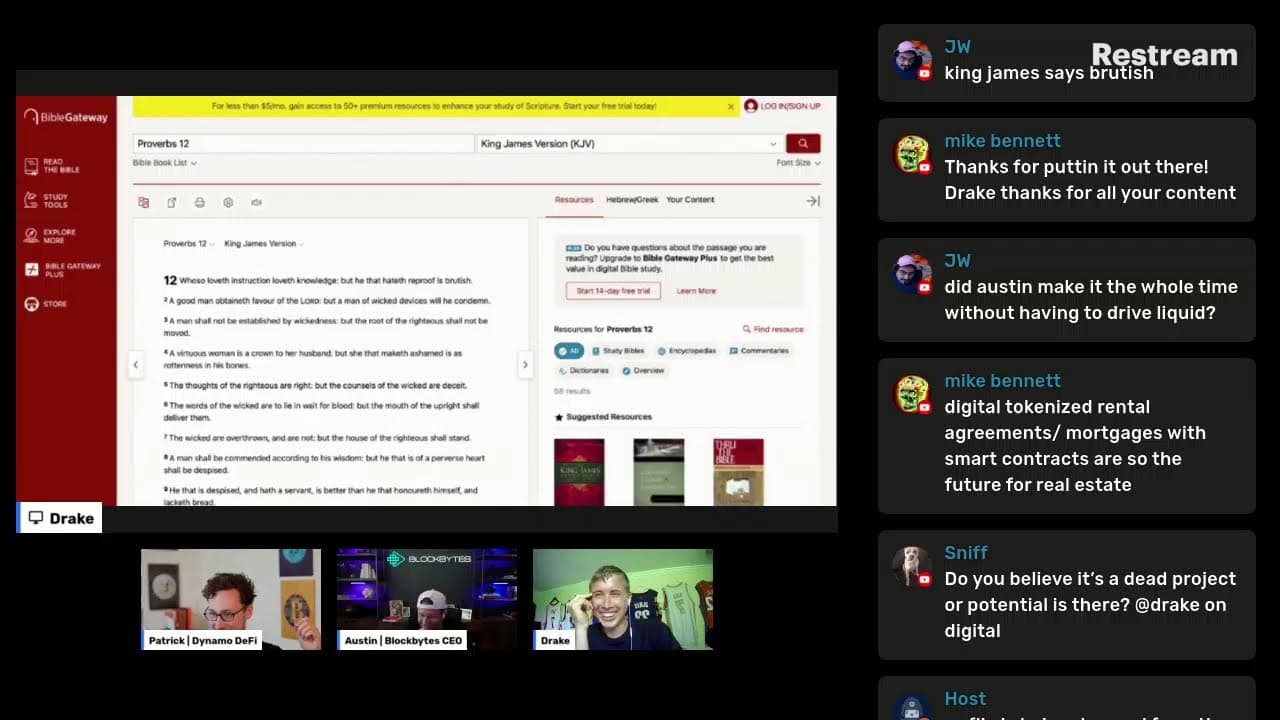
Task: Open the Font Size dropdown
Action: coord(798,163)
